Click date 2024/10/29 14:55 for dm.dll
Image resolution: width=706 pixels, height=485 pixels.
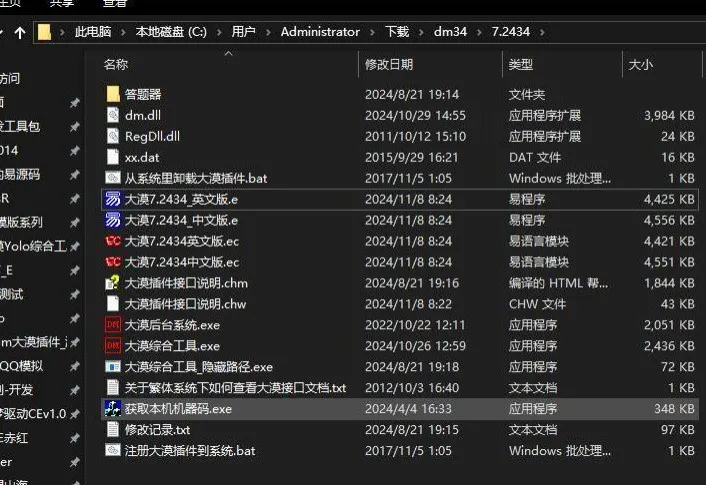415,115
